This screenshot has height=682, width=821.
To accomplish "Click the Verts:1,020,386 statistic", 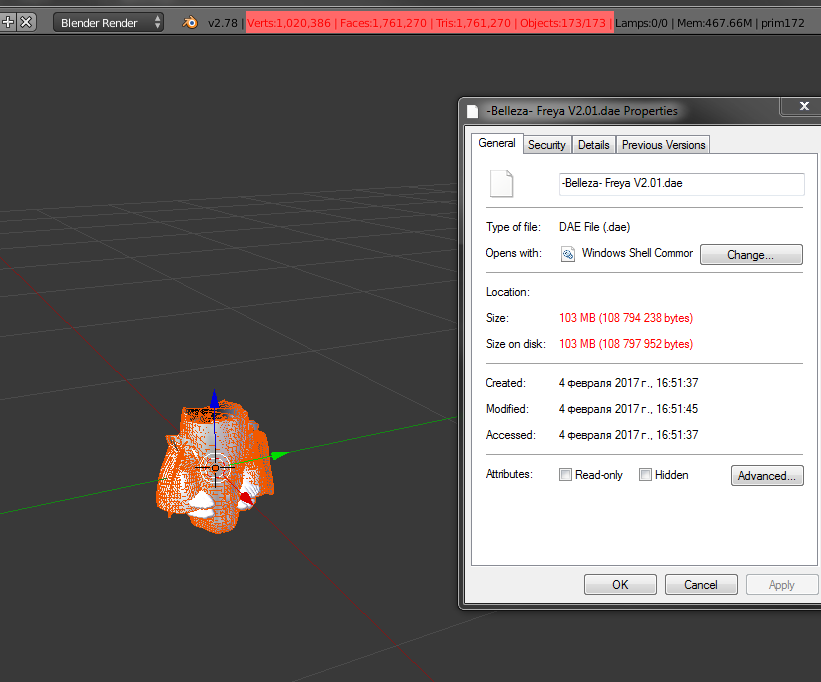I will pos(289,23).
